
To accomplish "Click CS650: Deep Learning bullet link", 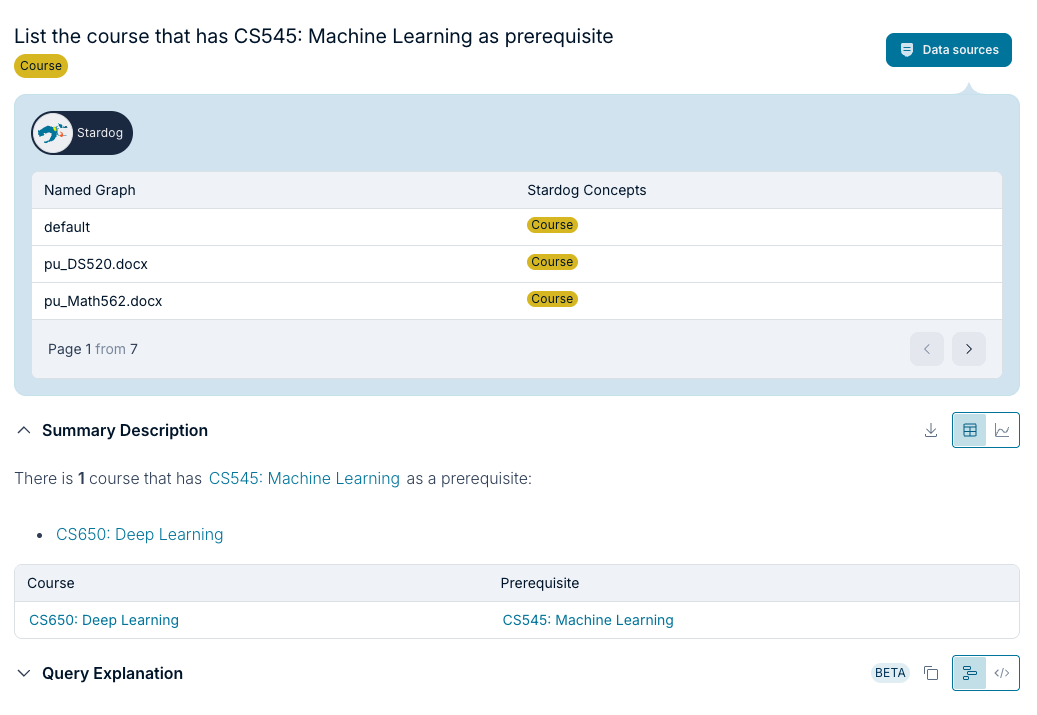I will 139,534.
